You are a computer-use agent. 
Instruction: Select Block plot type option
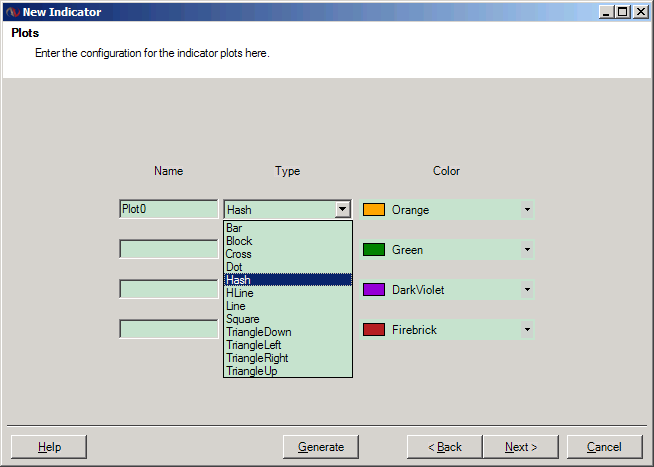[288, 241]
